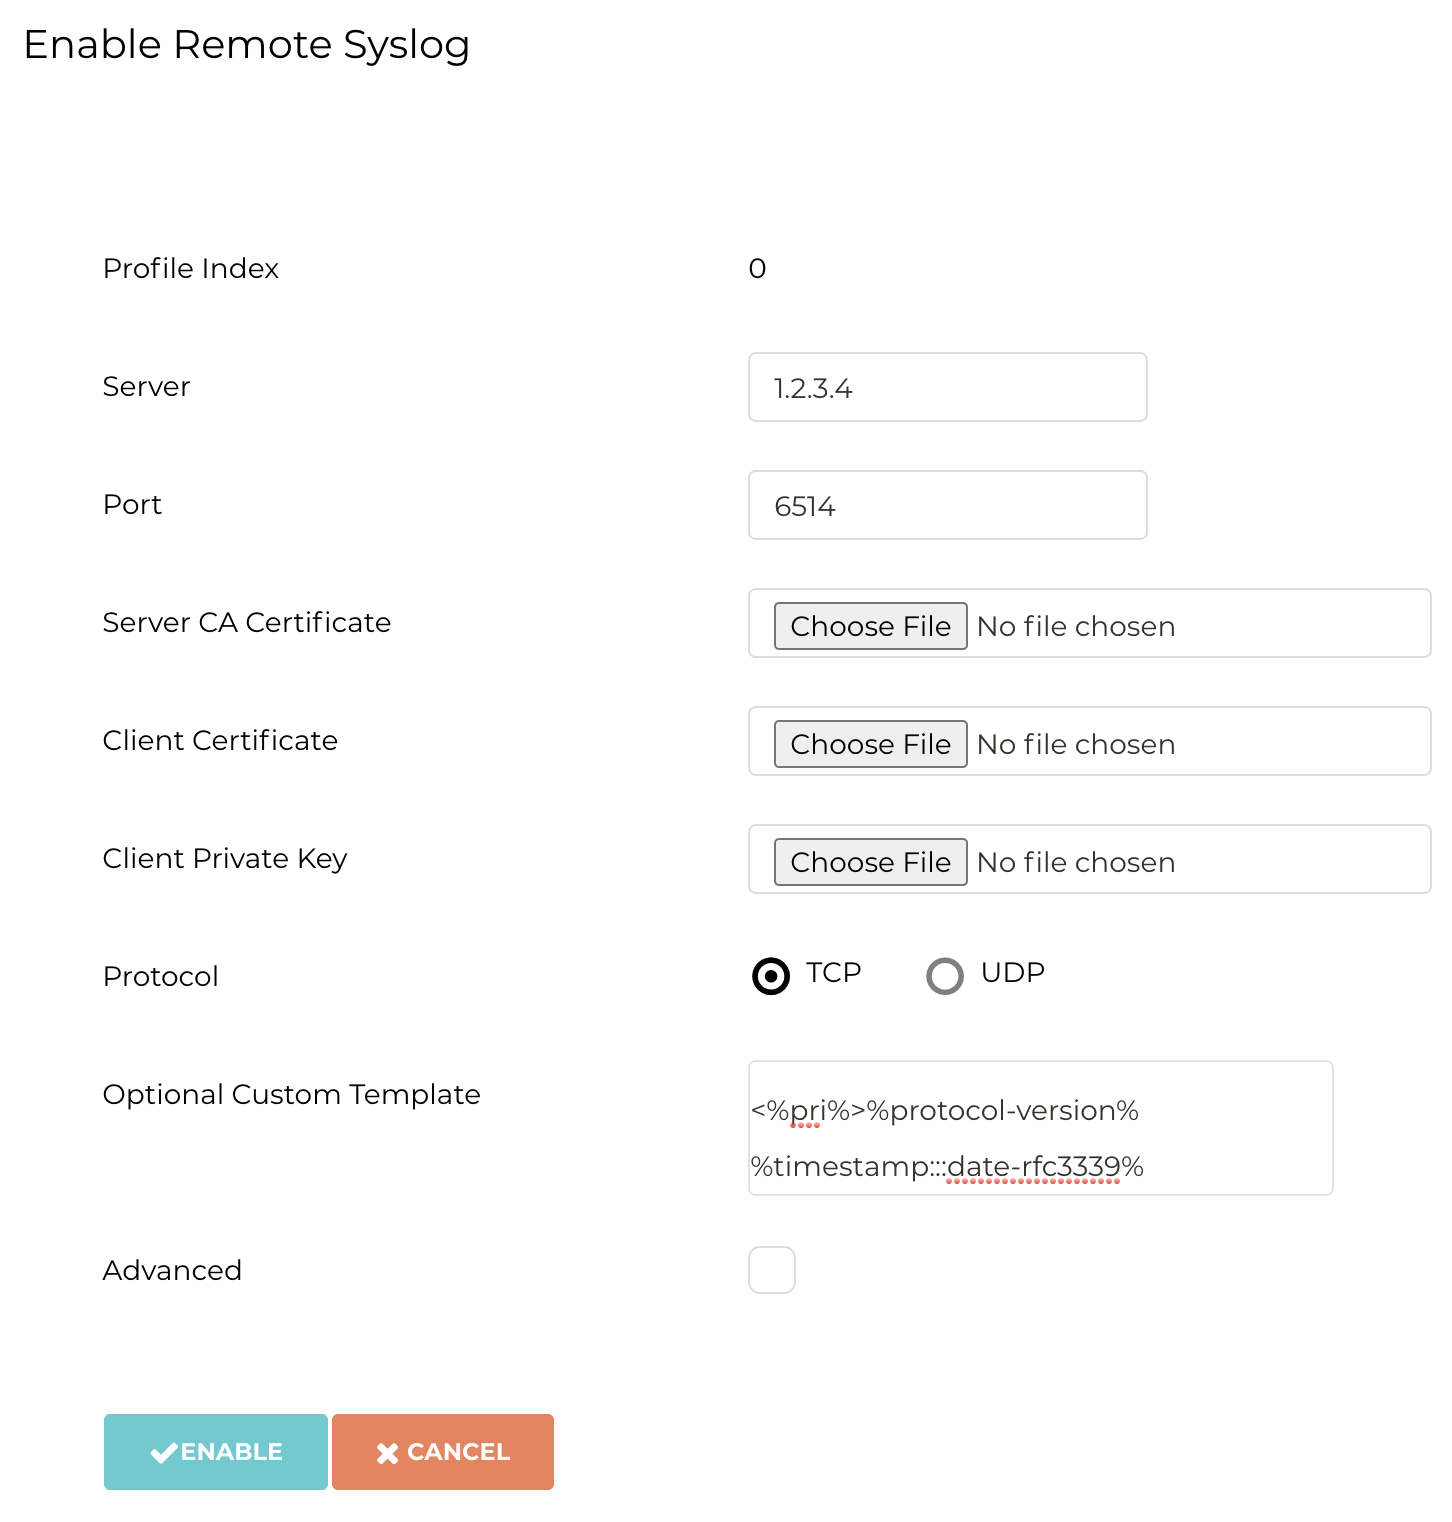Image resolution: width=1452 pixels, height=1522 pixels.
Task: Select the UDP protocol radio button
Action: 944,975
